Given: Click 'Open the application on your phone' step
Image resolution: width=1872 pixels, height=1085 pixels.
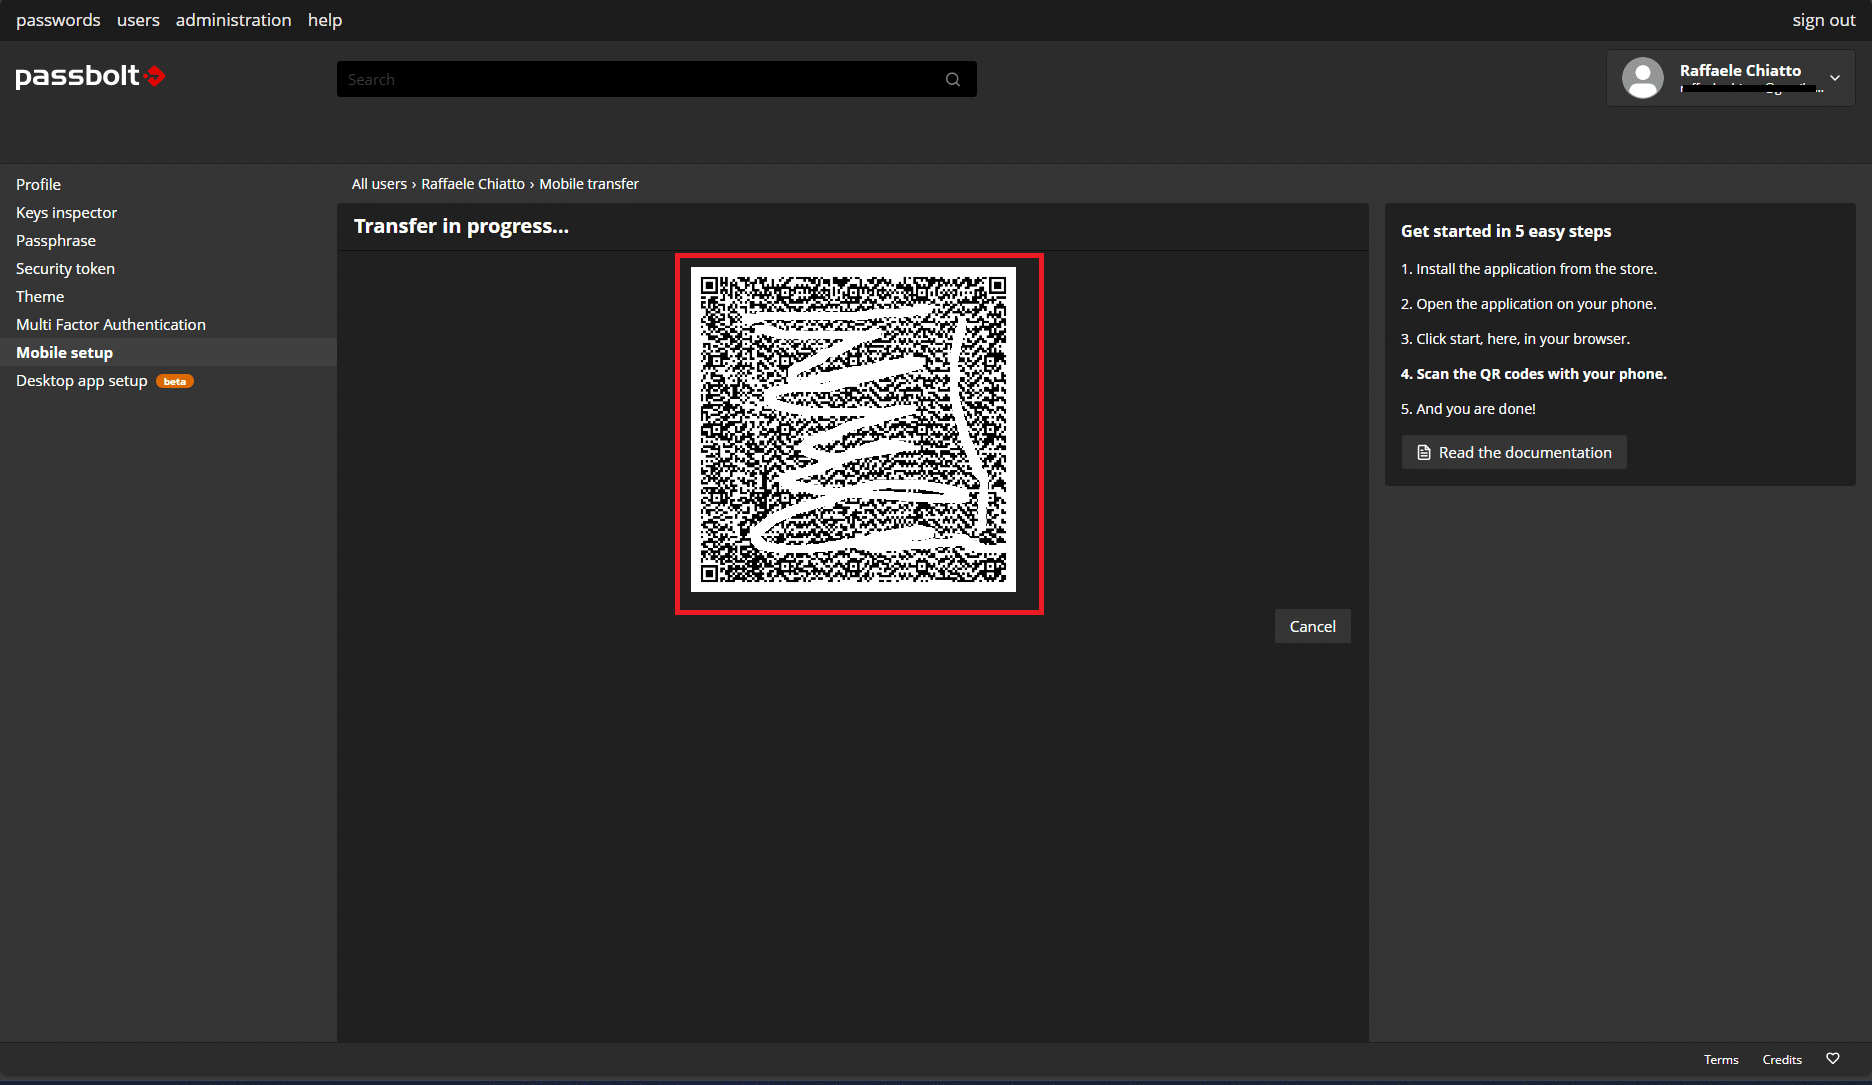Looking at the screenshot, I should coord(1529,304).
